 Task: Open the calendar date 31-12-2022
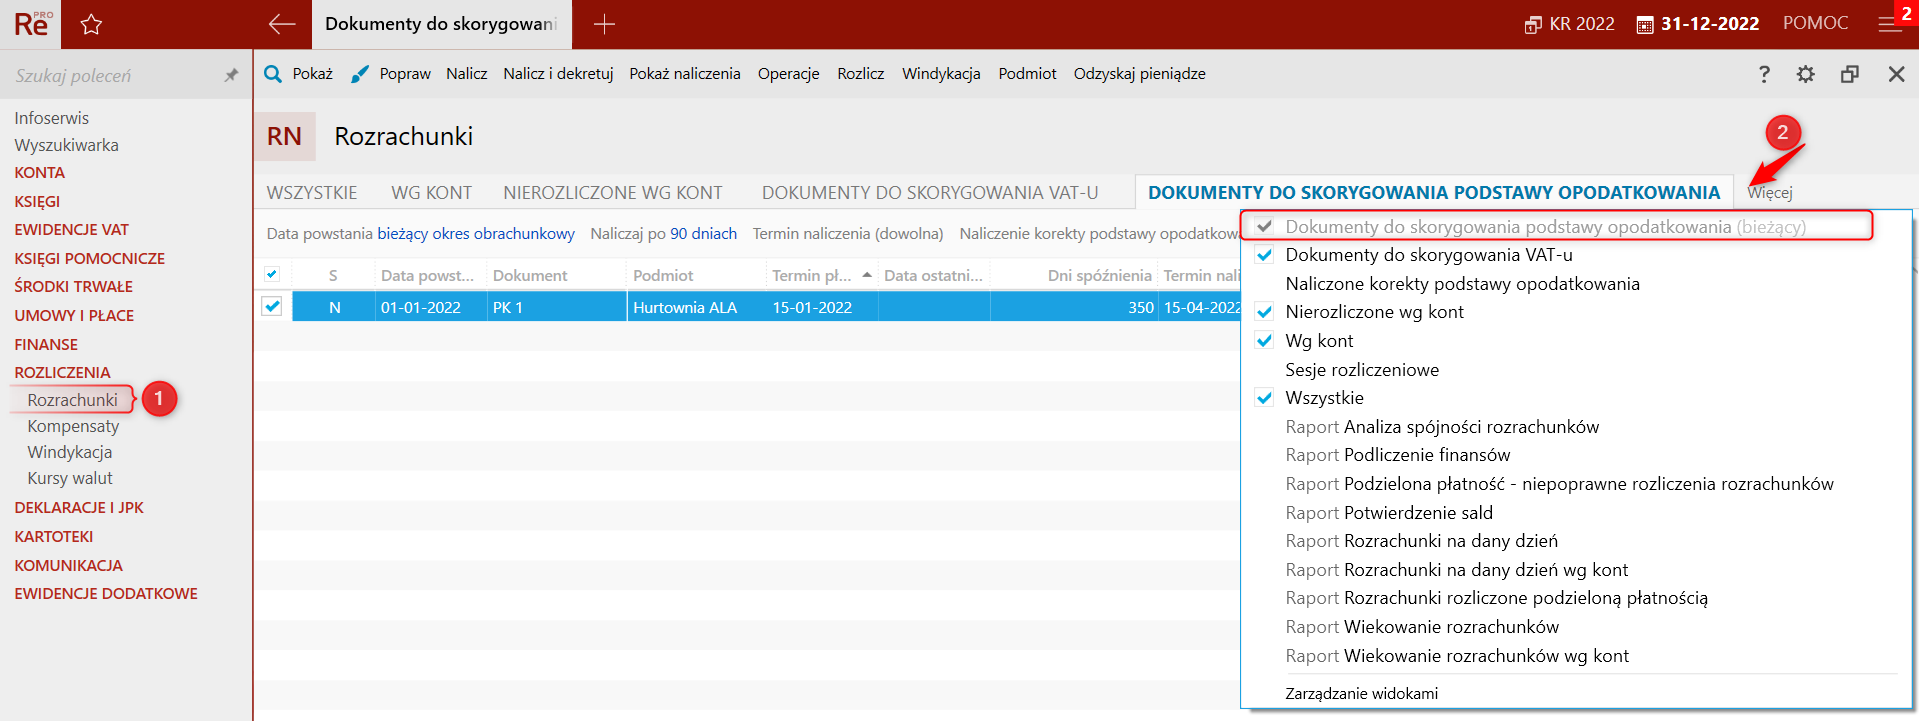pos(1697,24)
